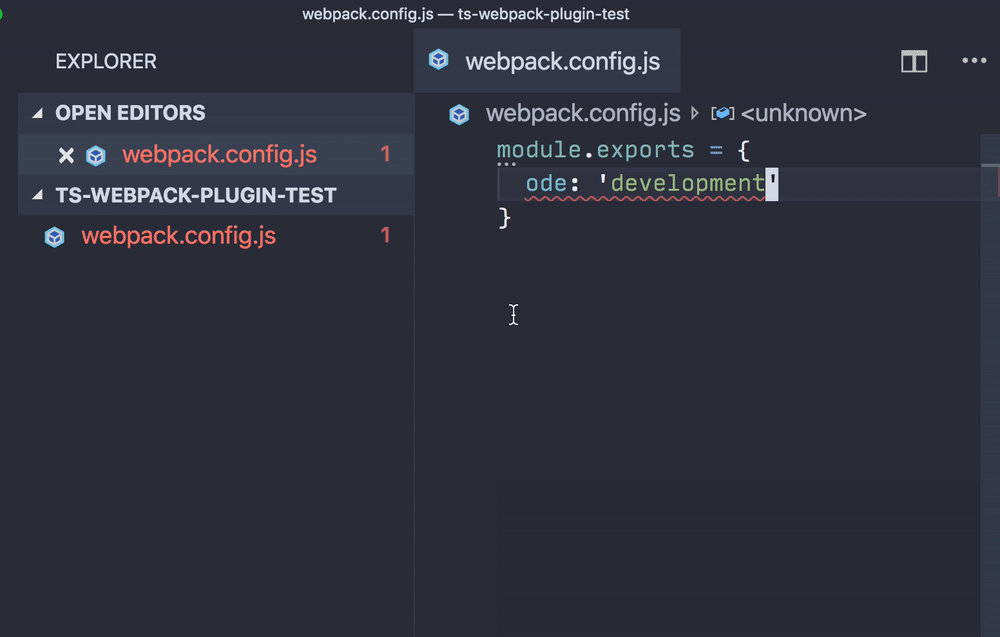Click <unknown> symbol in breadcrumb
This screenshot has height=637, width=1000.
pos(804,113)
